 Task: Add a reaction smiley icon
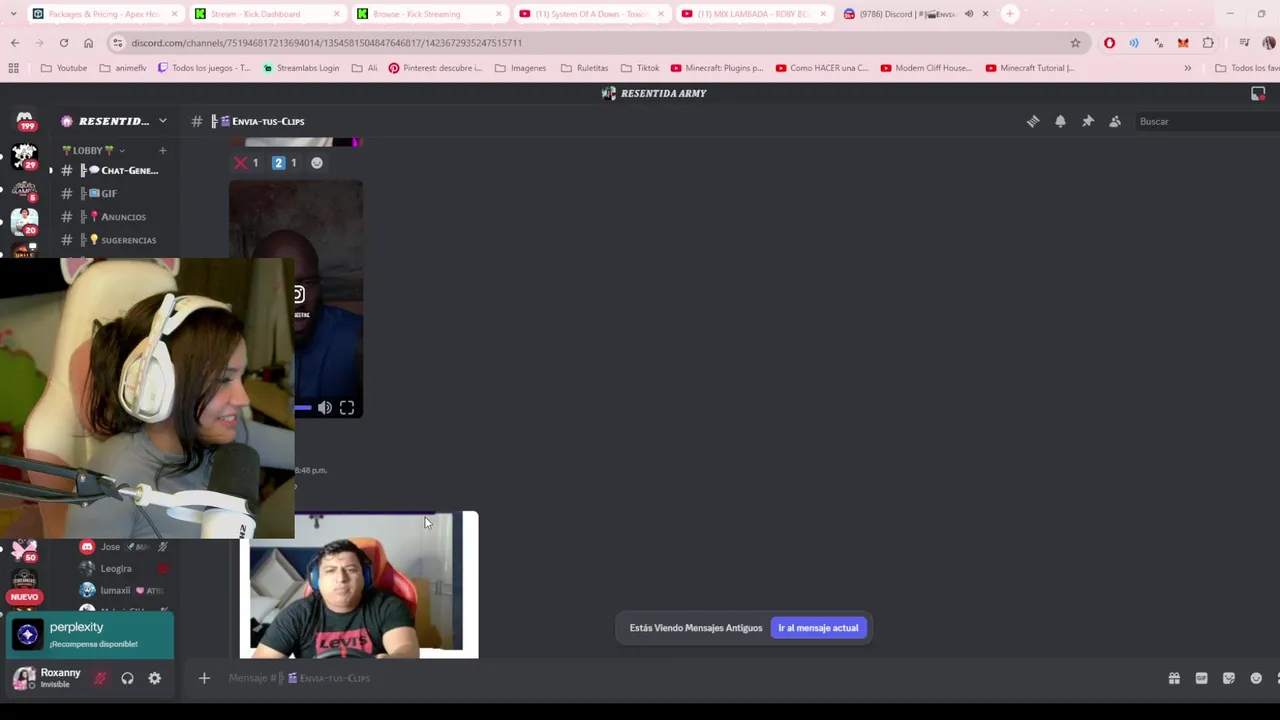316,163
